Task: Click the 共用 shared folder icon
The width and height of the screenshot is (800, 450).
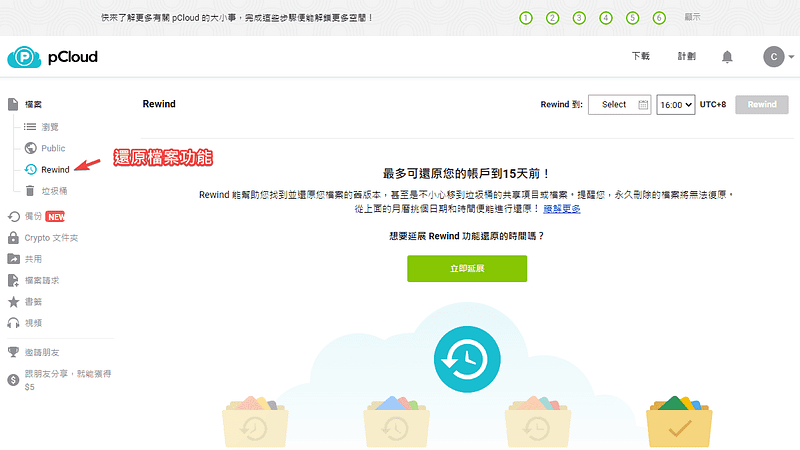Action: 13,259
